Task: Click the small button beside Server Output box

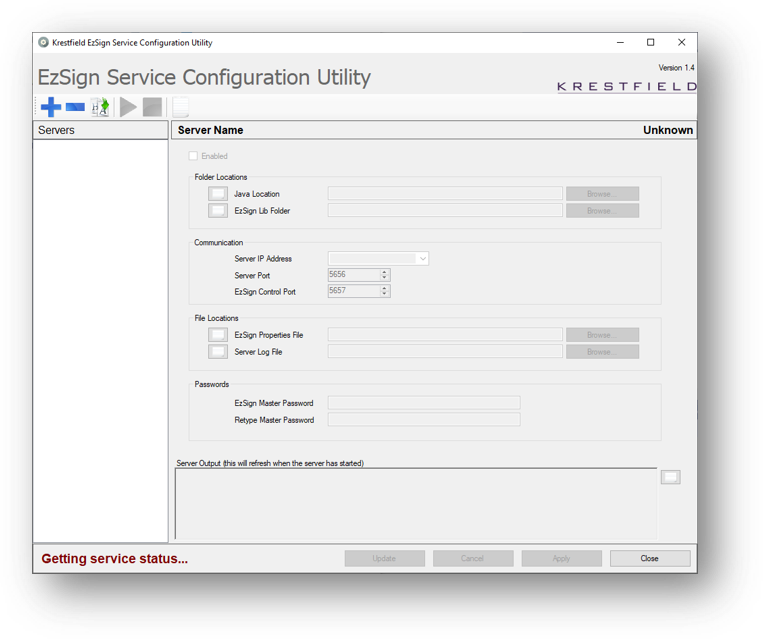Action: [x=671, y=477]
